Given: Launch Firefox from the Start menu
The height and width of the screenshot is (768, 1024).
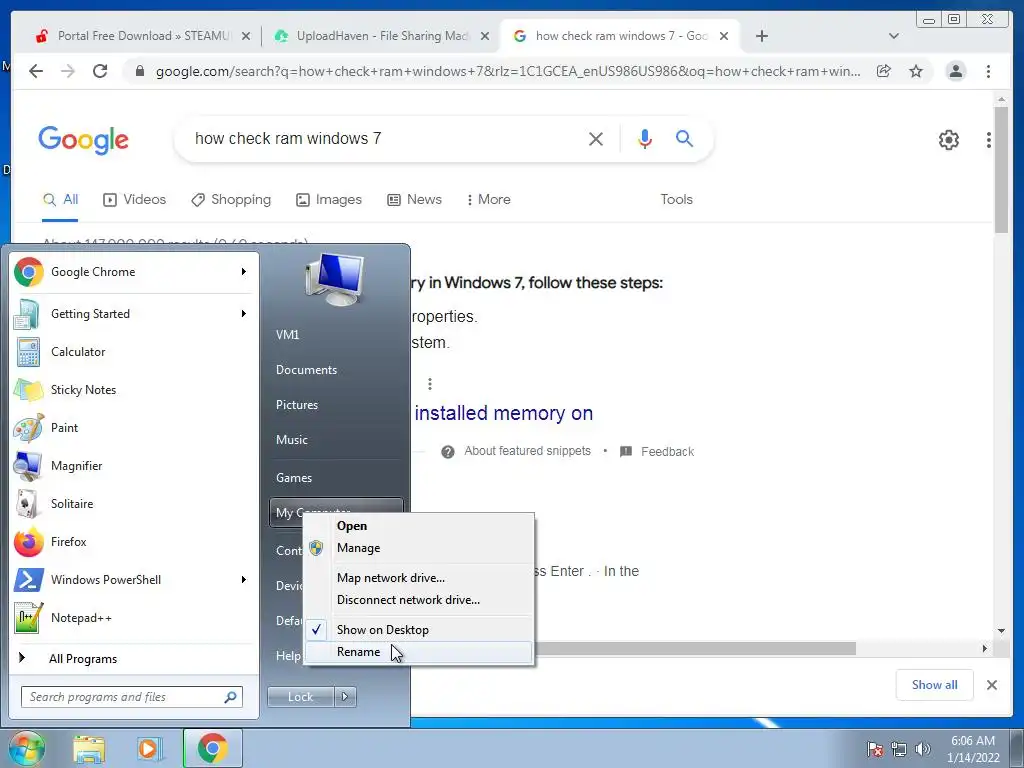Looking at the screenshot, I should tap(135, 542).
